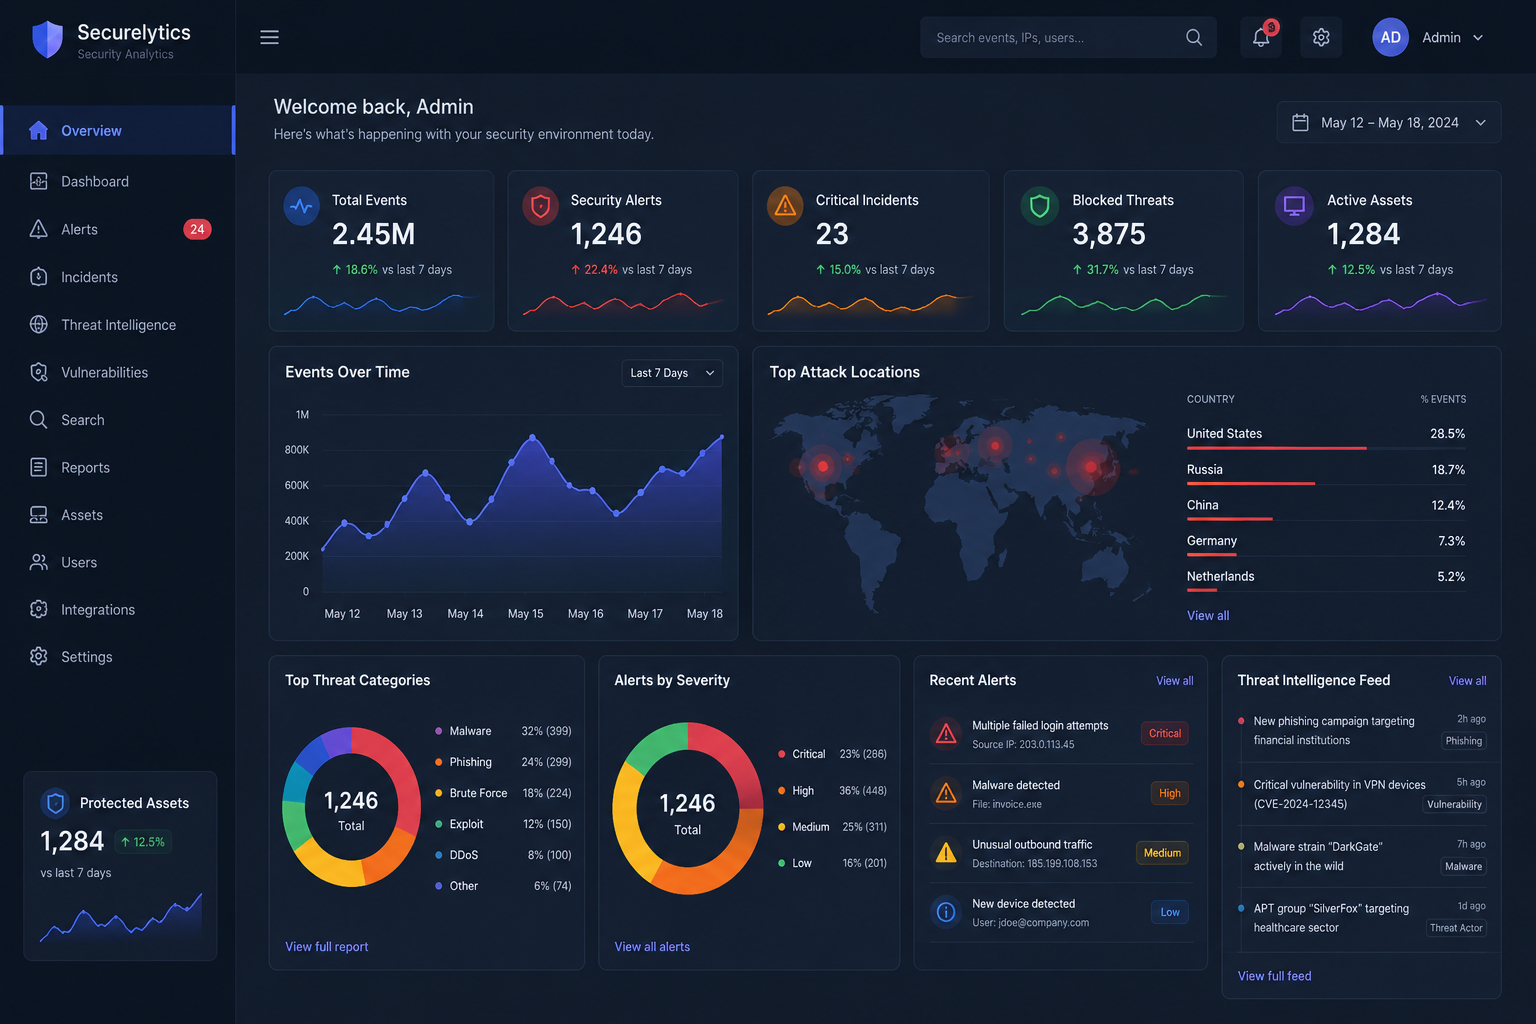Click the May 15 peak point on chart
Viewport: 1536px width, 1024px height.
[x=532, y=437]
